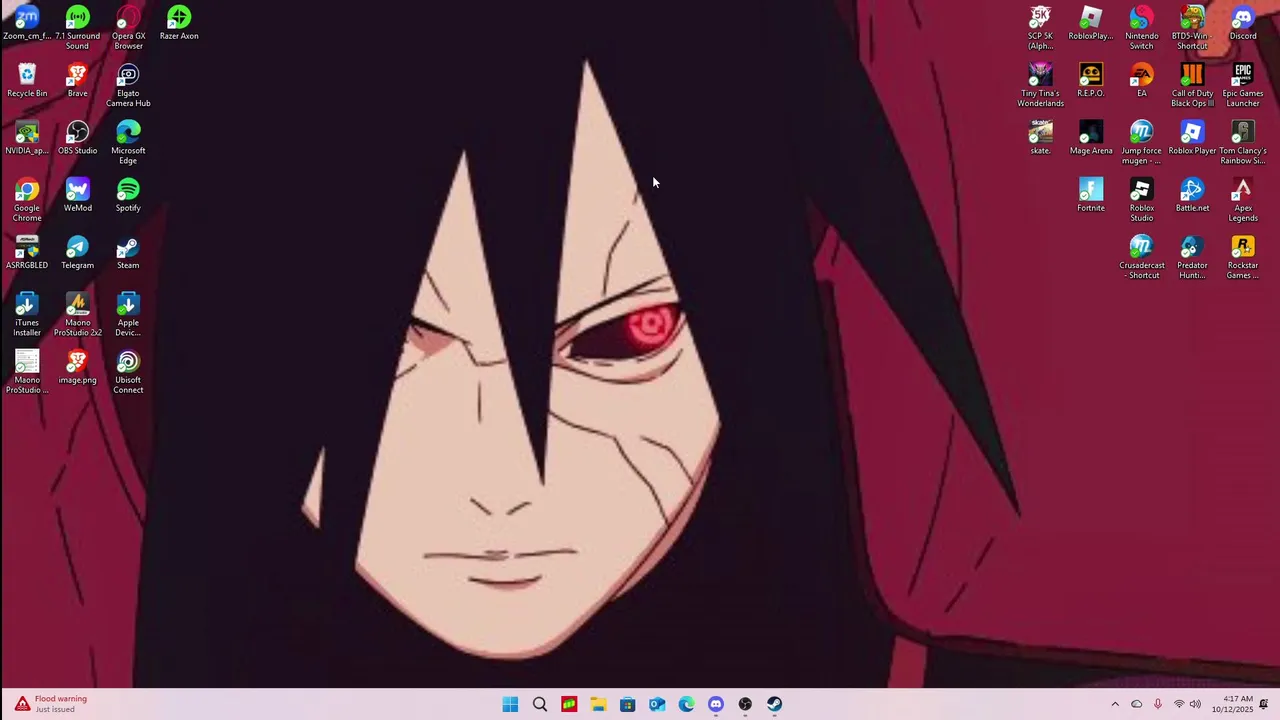
Task: Select the Telegram desktop icon
Action: [x=77, y=253]
